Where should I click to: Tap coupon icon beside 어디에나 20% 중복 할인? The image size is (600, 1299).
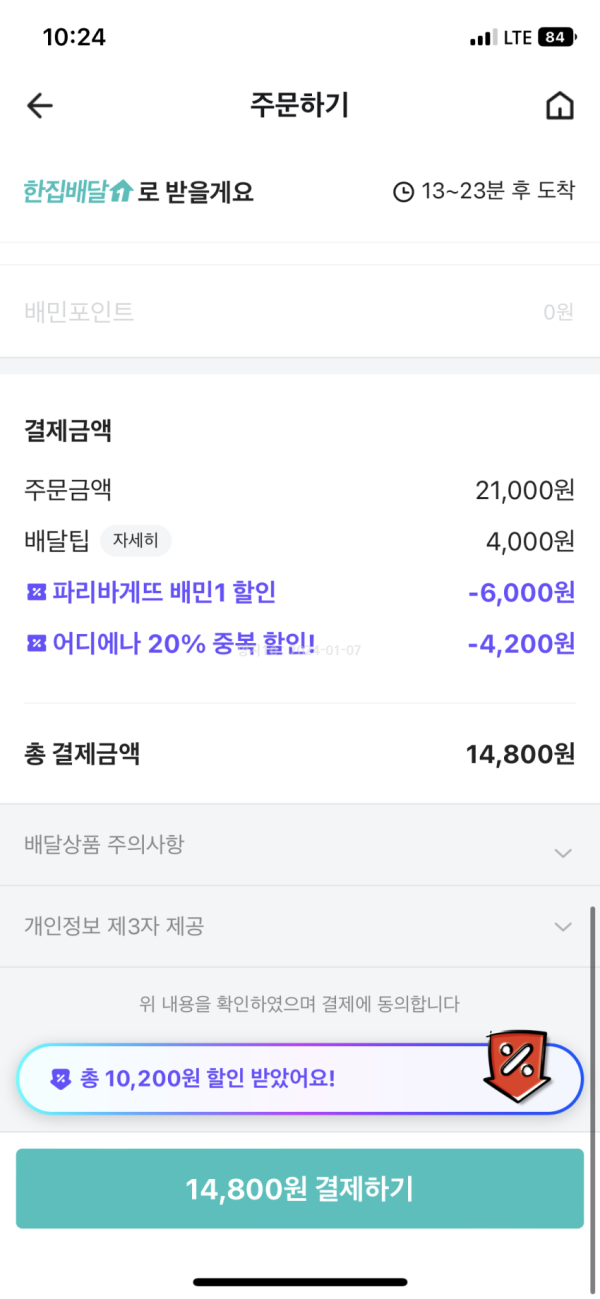click(x=35, y=644)
